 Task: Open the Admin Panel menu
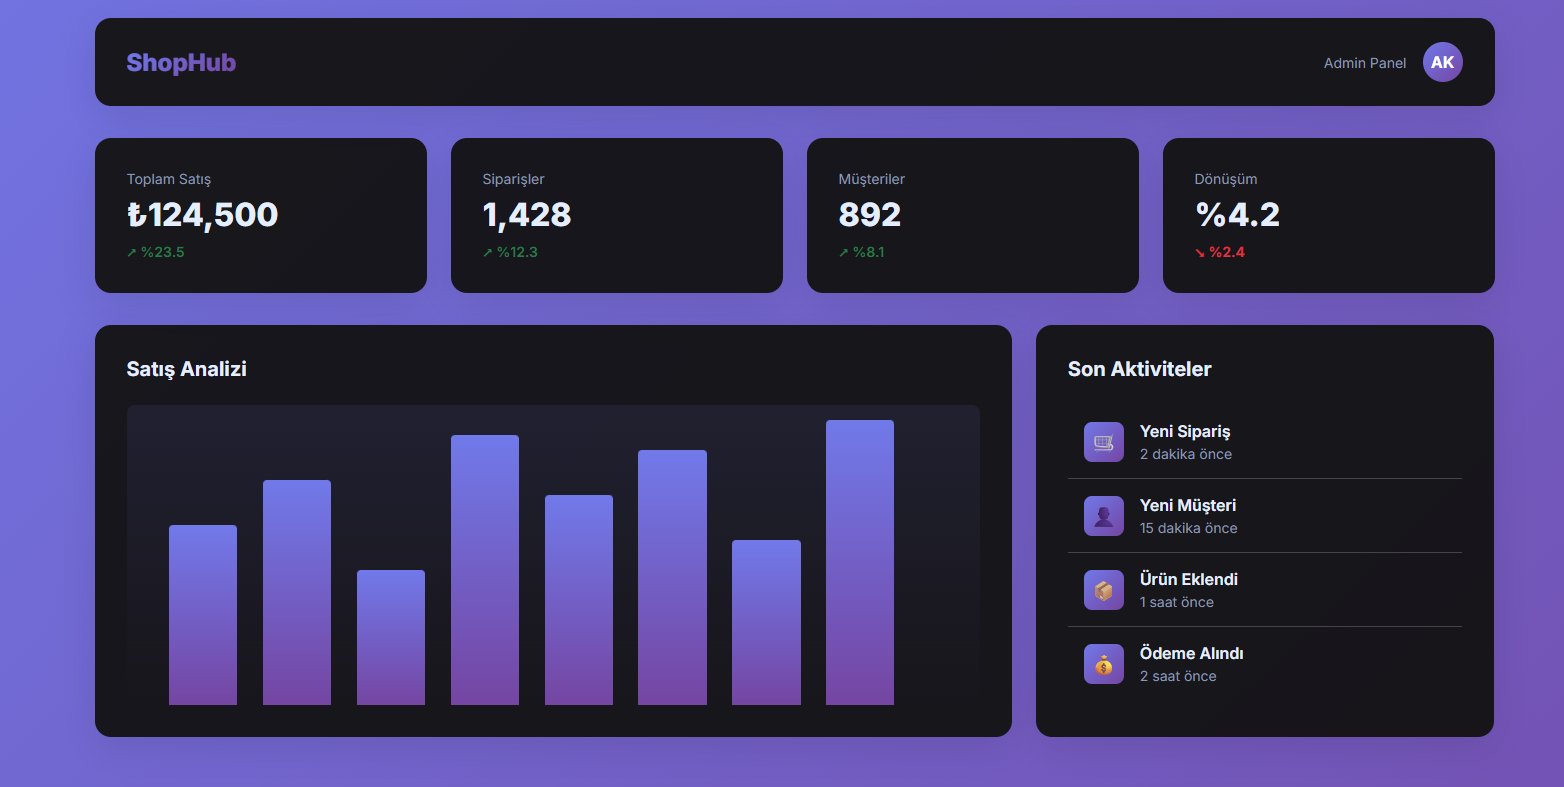pos(1363,62)
